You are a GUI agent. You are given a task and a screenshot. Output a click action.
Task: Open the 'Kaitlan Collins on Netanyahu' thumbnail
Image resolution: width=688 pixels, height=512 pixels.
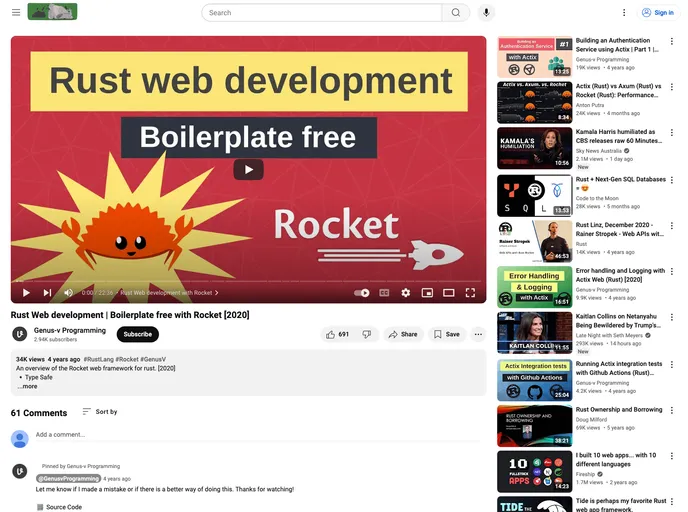coord(534,333)
